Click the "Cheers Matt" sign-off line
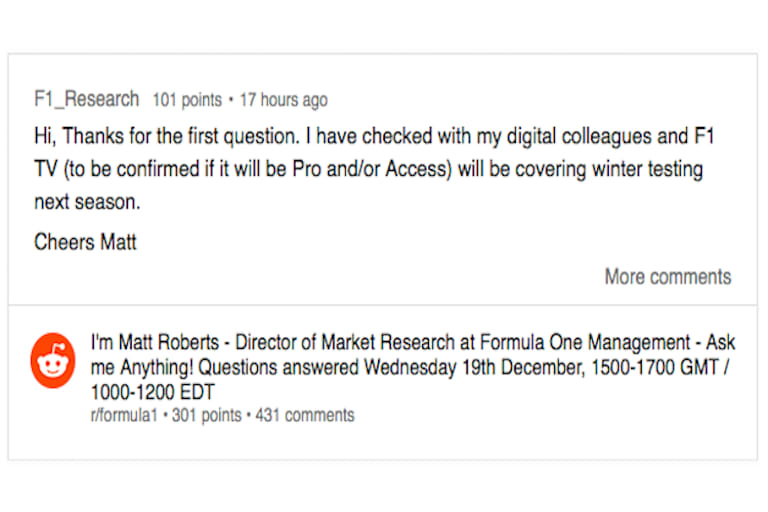 (x=85, y=241)
